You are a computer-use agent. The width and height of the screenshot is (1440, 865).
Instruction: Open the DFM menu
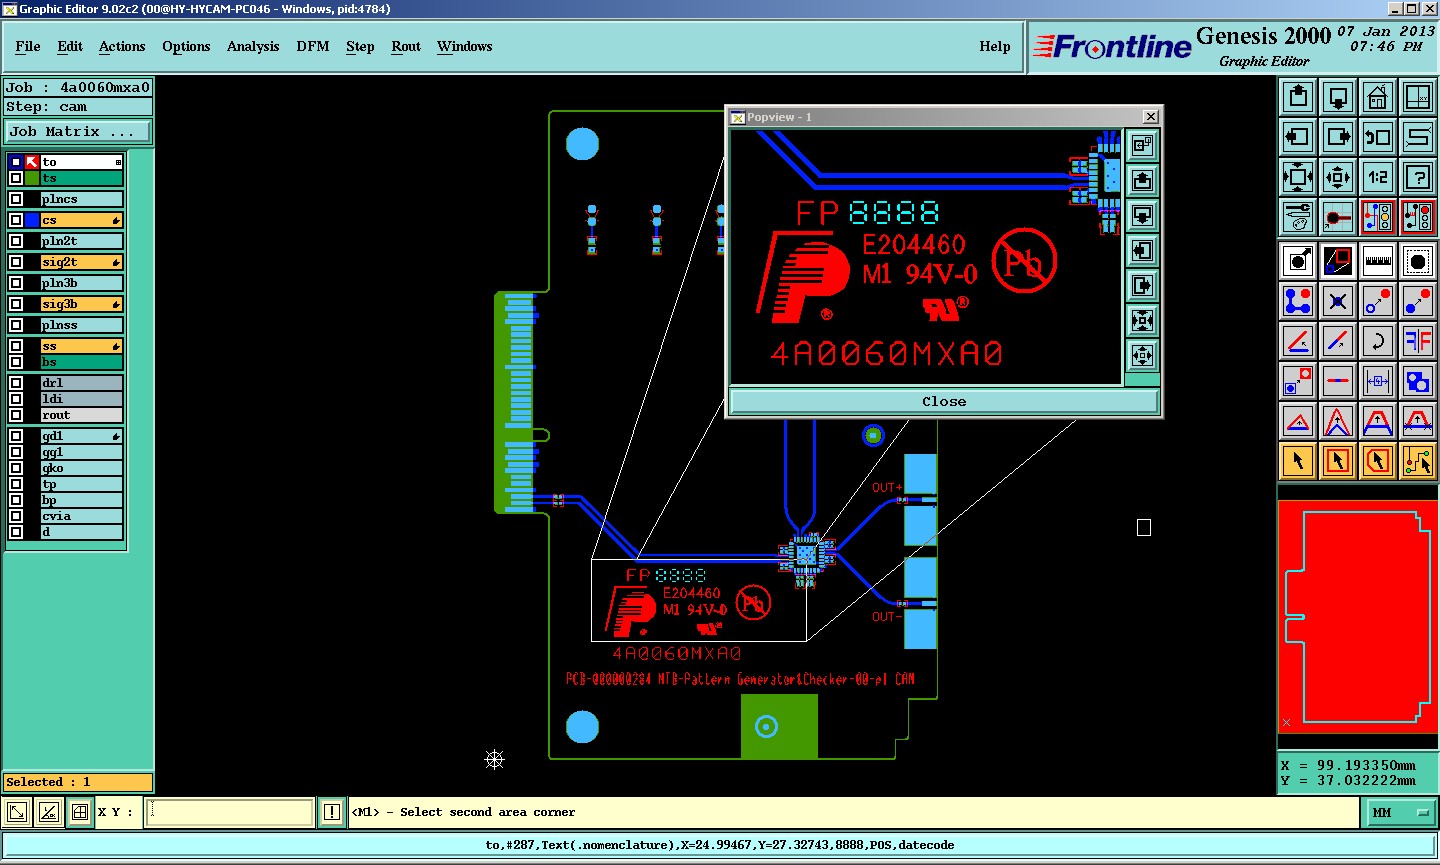click(313, 47)
